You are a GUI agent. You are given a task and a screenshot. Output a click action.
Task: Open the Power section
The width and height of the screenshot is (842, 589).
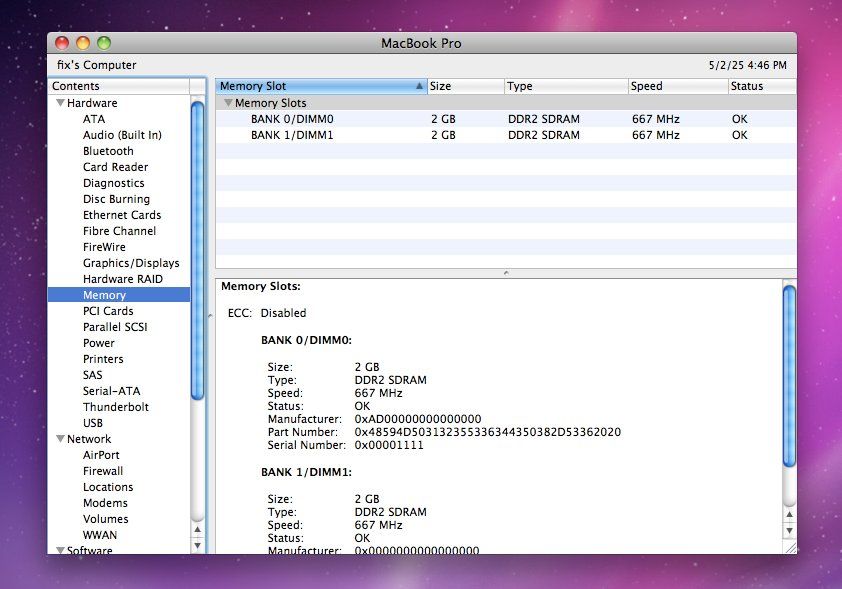99,343
